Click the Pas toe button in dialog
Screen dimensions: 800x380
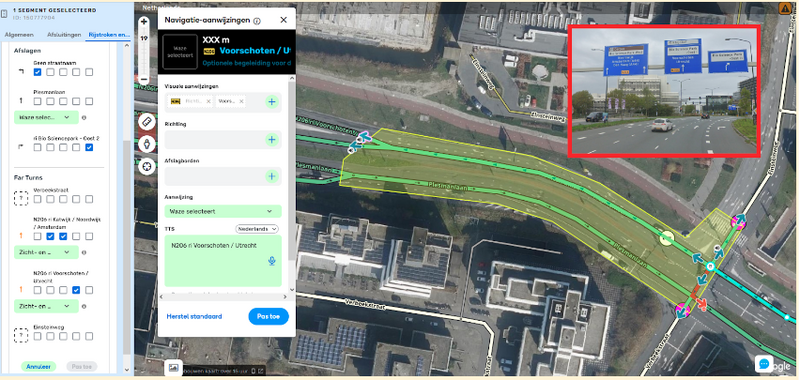click(268, 316)
